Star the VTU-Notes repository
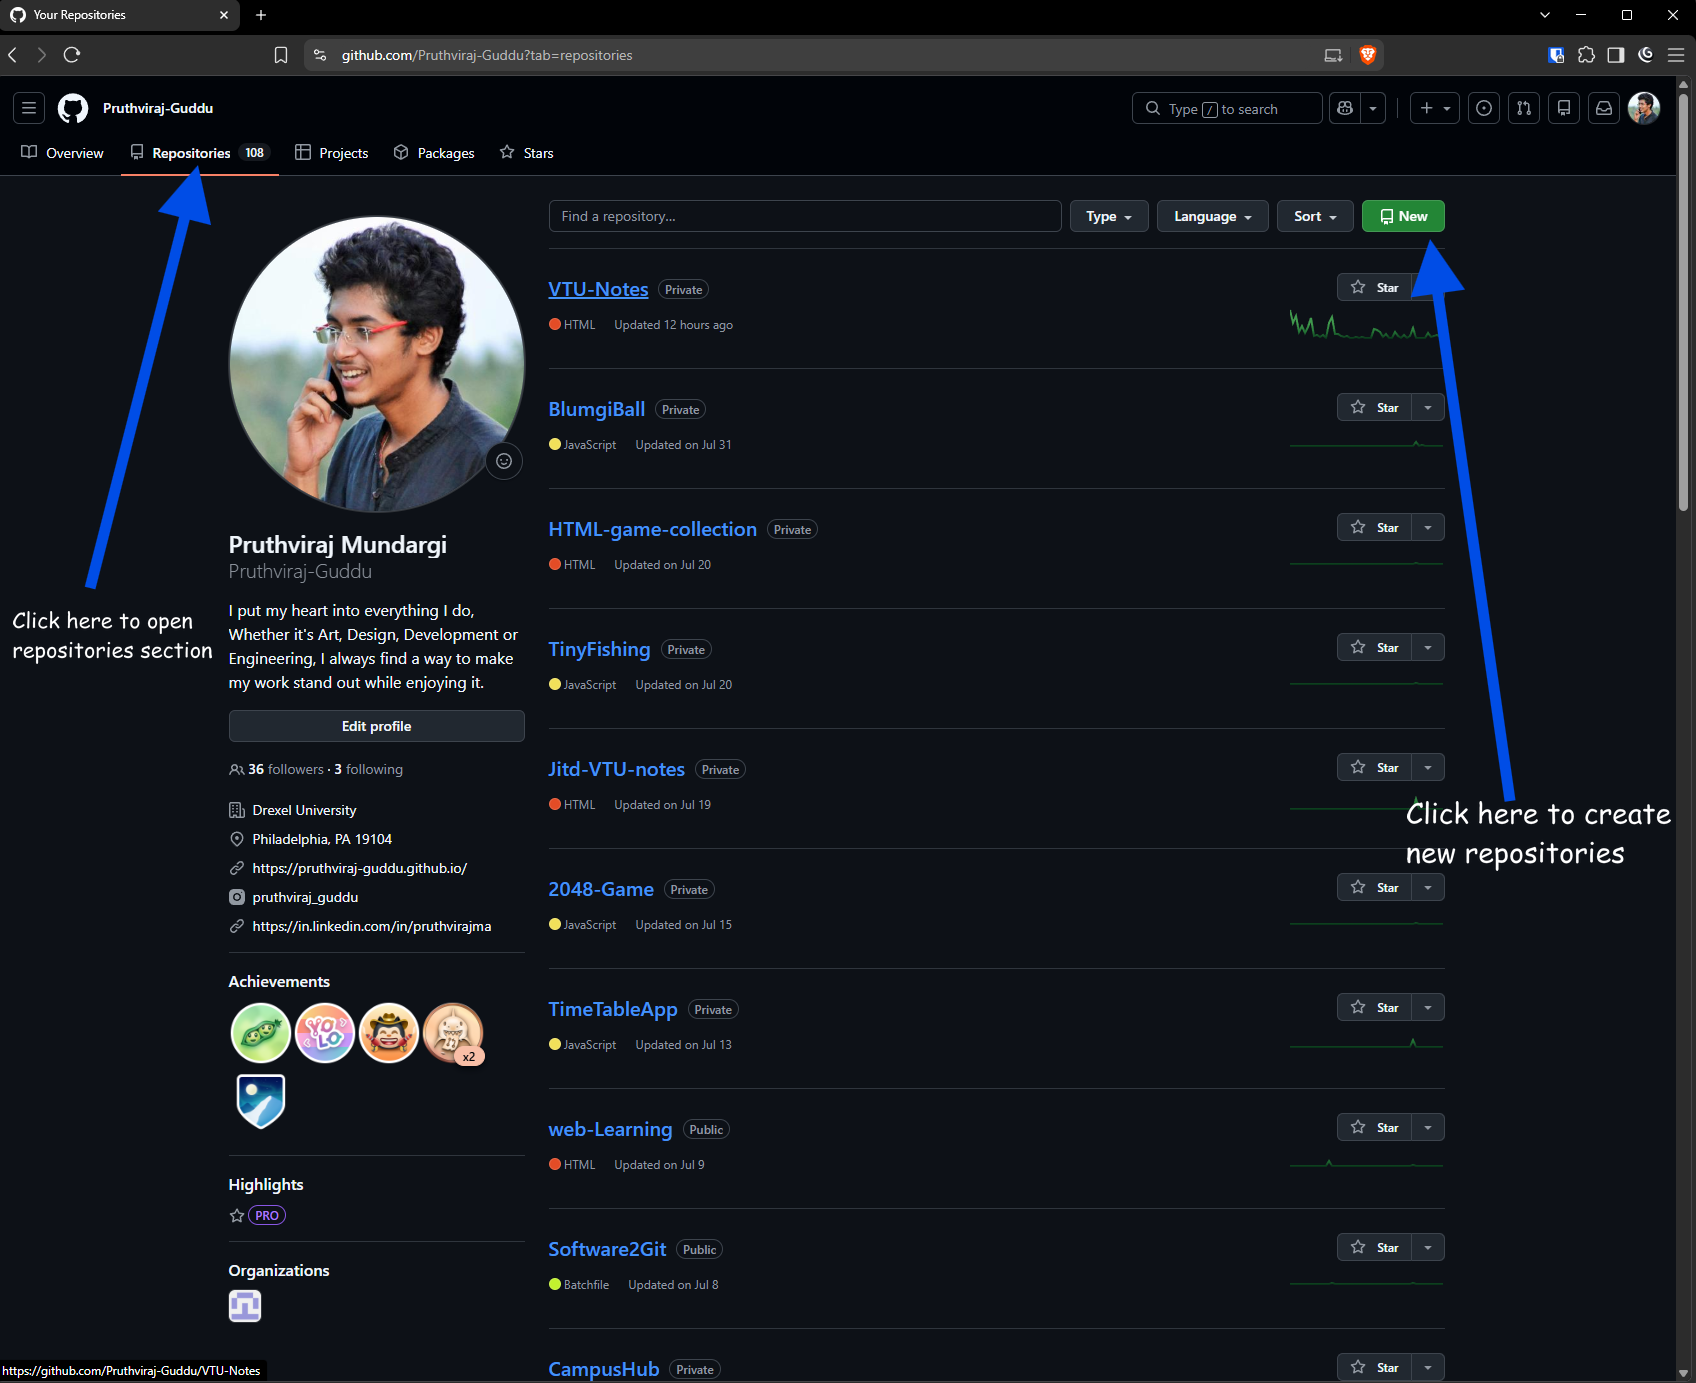Image resolution: width=1696 pixels, height=1383 pixels. coord(1374,287)
